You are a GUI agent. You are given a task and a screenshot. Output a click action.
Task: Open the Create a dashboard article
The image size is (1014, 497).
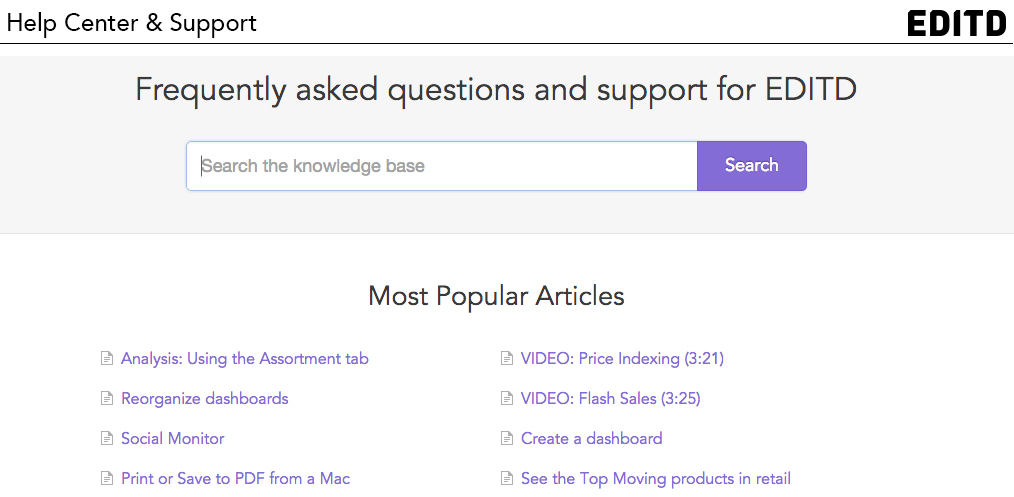(592, 438)
